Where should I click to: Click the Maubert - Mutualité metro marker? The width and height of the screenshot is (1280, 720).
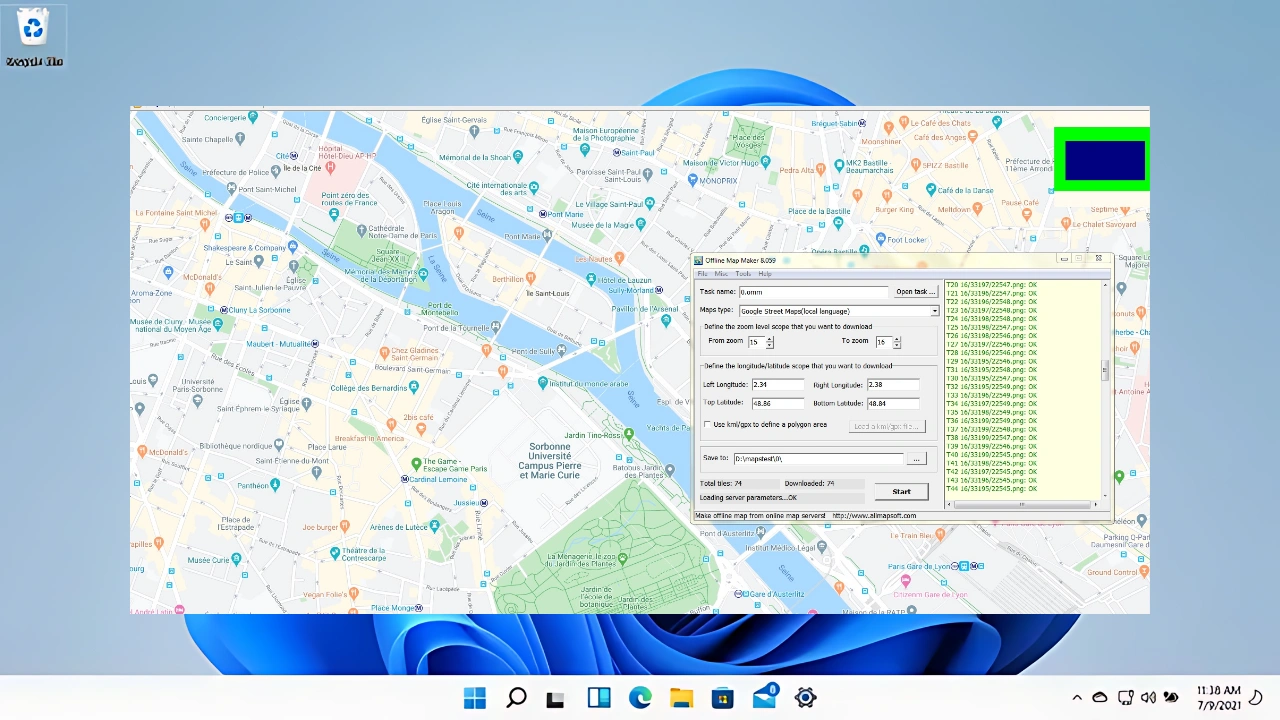click(x=315, y=343)
